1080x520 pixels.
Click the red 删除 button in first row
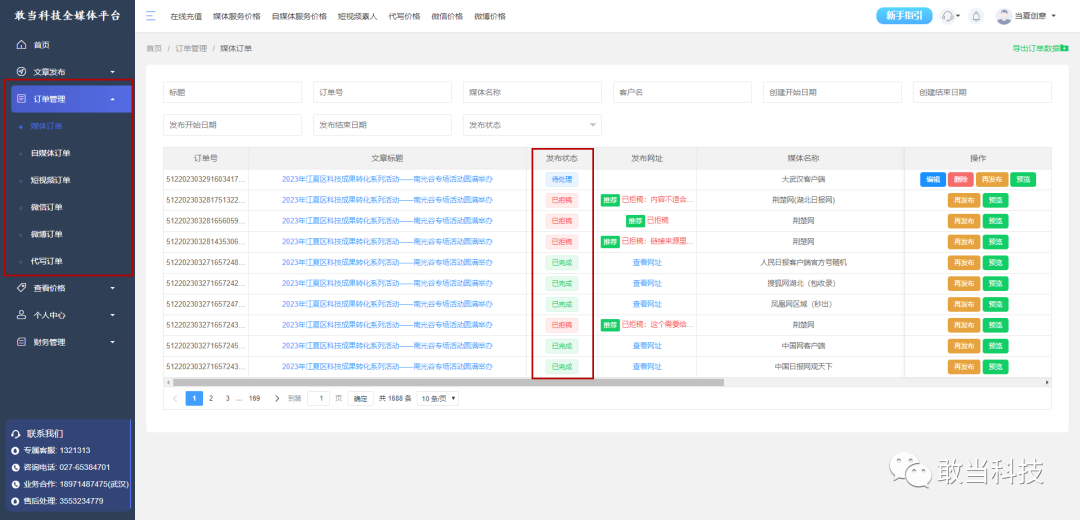pos(960,179)
